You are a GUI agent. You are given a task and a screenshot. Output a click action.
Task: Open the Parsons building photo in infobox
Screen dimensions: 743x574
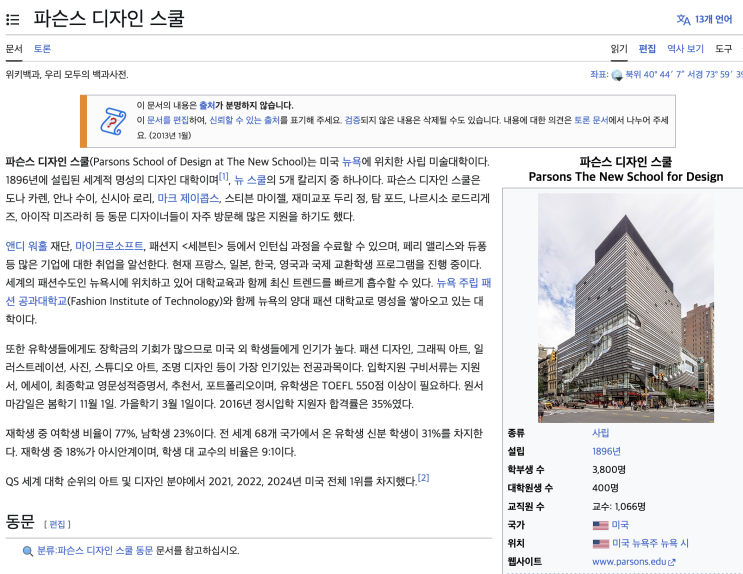pos(626,308)
